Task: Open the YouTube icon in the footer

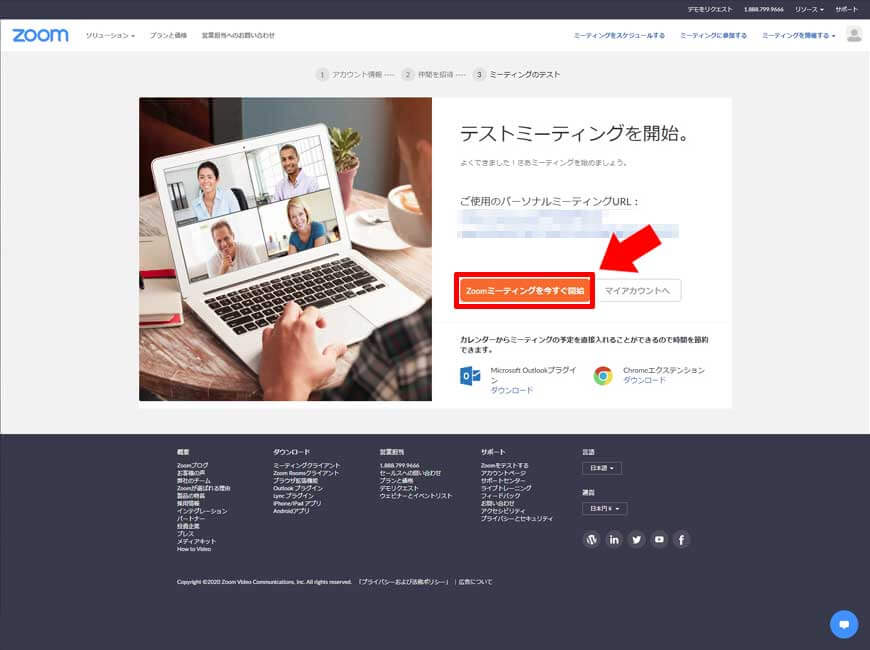Action: [x=659, y=539]
